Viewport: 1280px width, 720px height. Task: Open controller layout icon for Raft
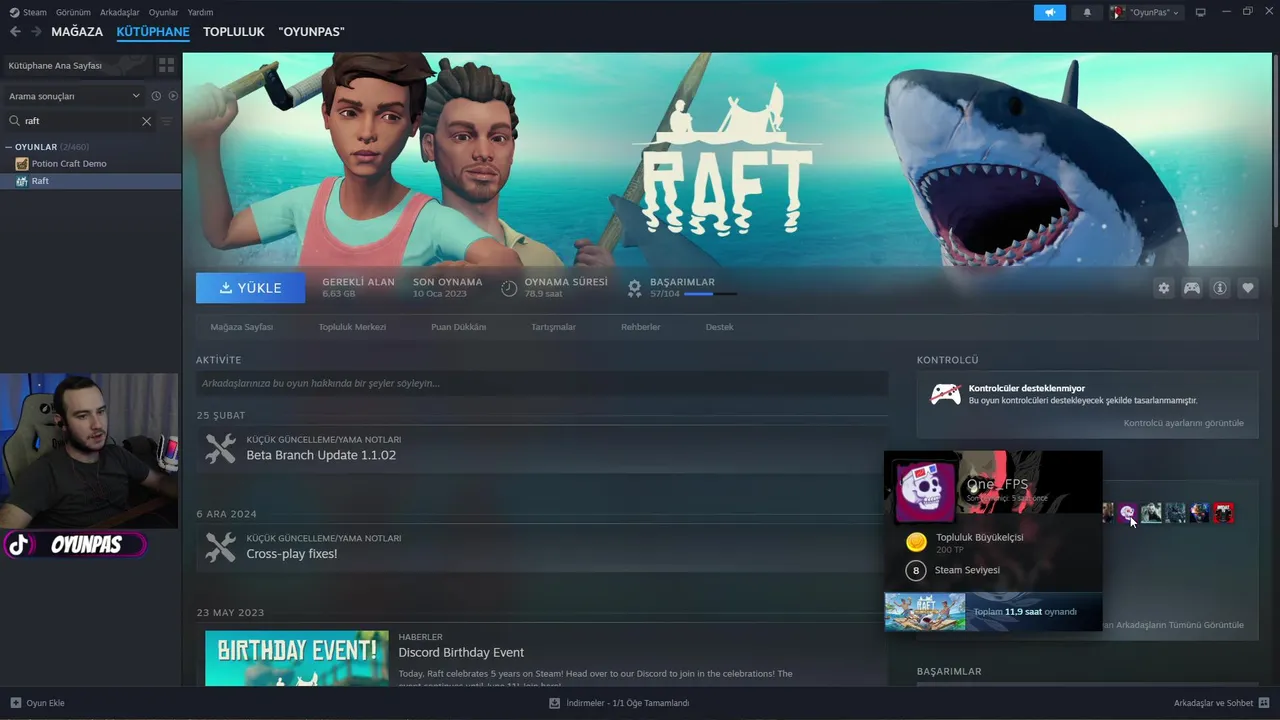tap(1192, 288)
